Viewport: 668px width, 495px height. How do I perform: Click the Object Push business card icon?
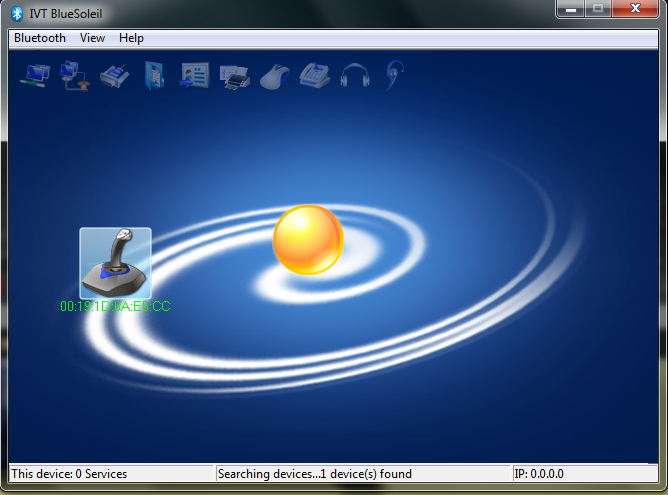(195, 75)
